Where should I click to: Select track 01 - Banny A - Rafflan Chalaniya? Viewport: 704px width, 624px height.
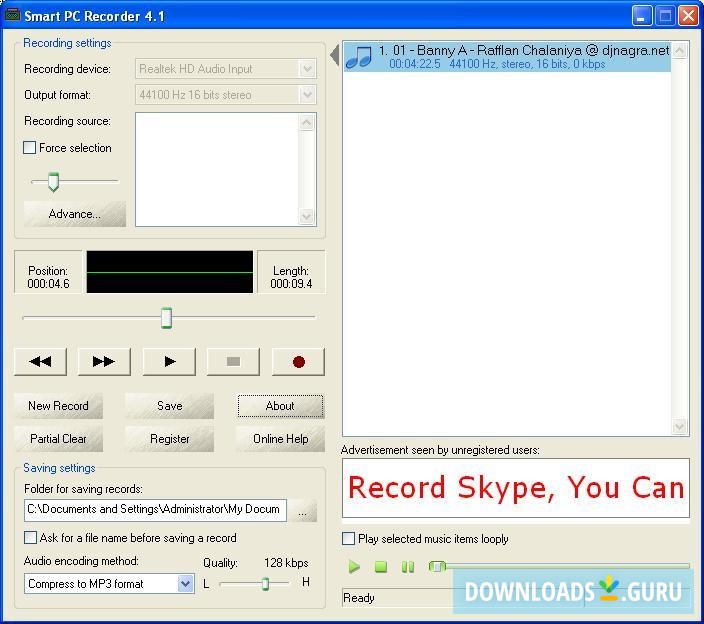(507, 57)
